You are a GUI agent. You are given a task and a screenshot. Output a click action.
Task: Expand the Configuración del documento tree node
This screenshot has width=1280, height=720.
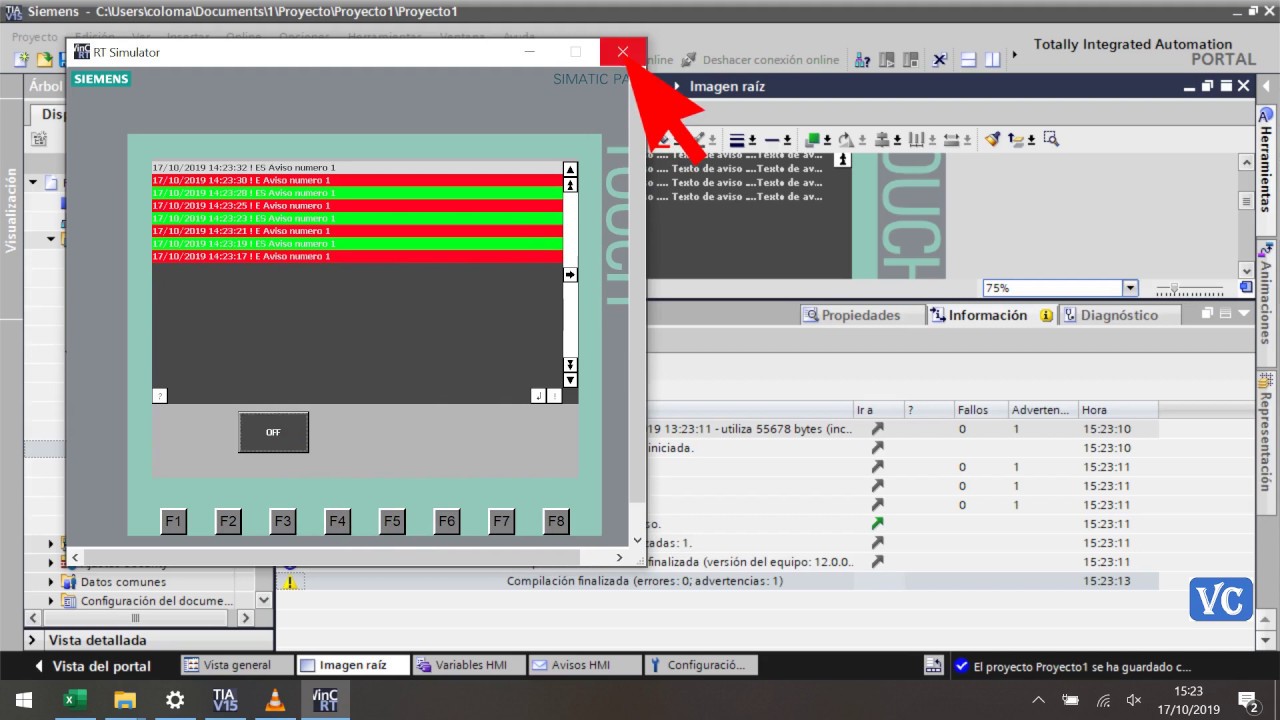coord(52,601)
